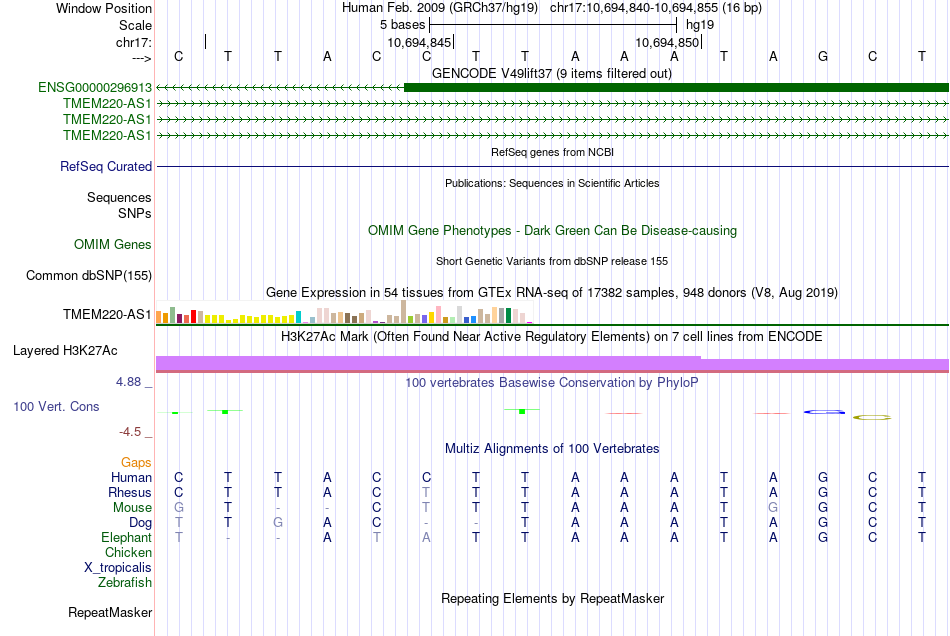Click OMIM Gene Phenotypes title text
This screenshot has height=636, width=950.
tap(552, 231)
